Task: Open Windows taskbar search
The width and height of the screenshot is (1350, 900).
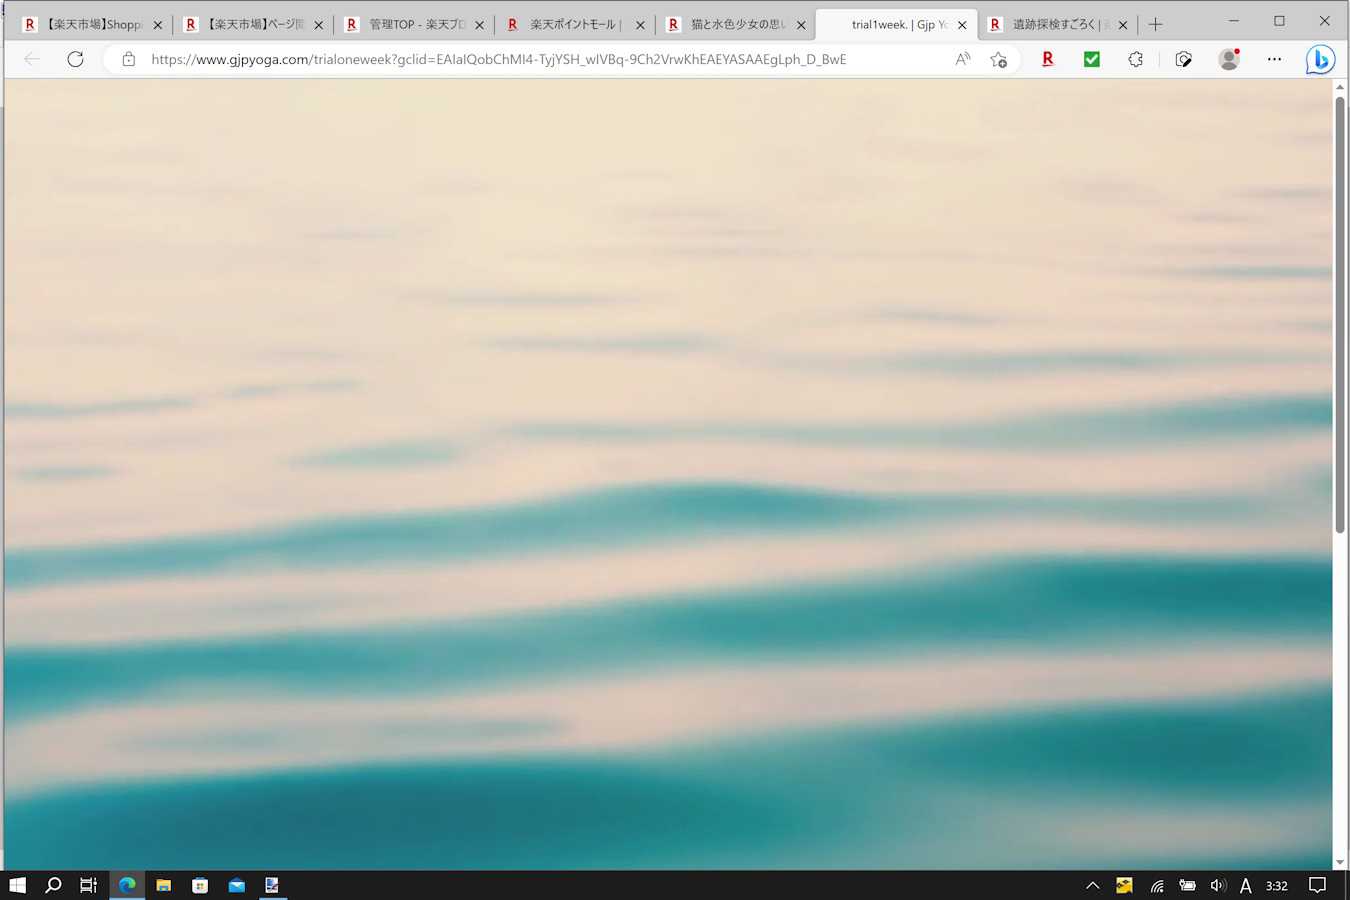Action: 54,885
